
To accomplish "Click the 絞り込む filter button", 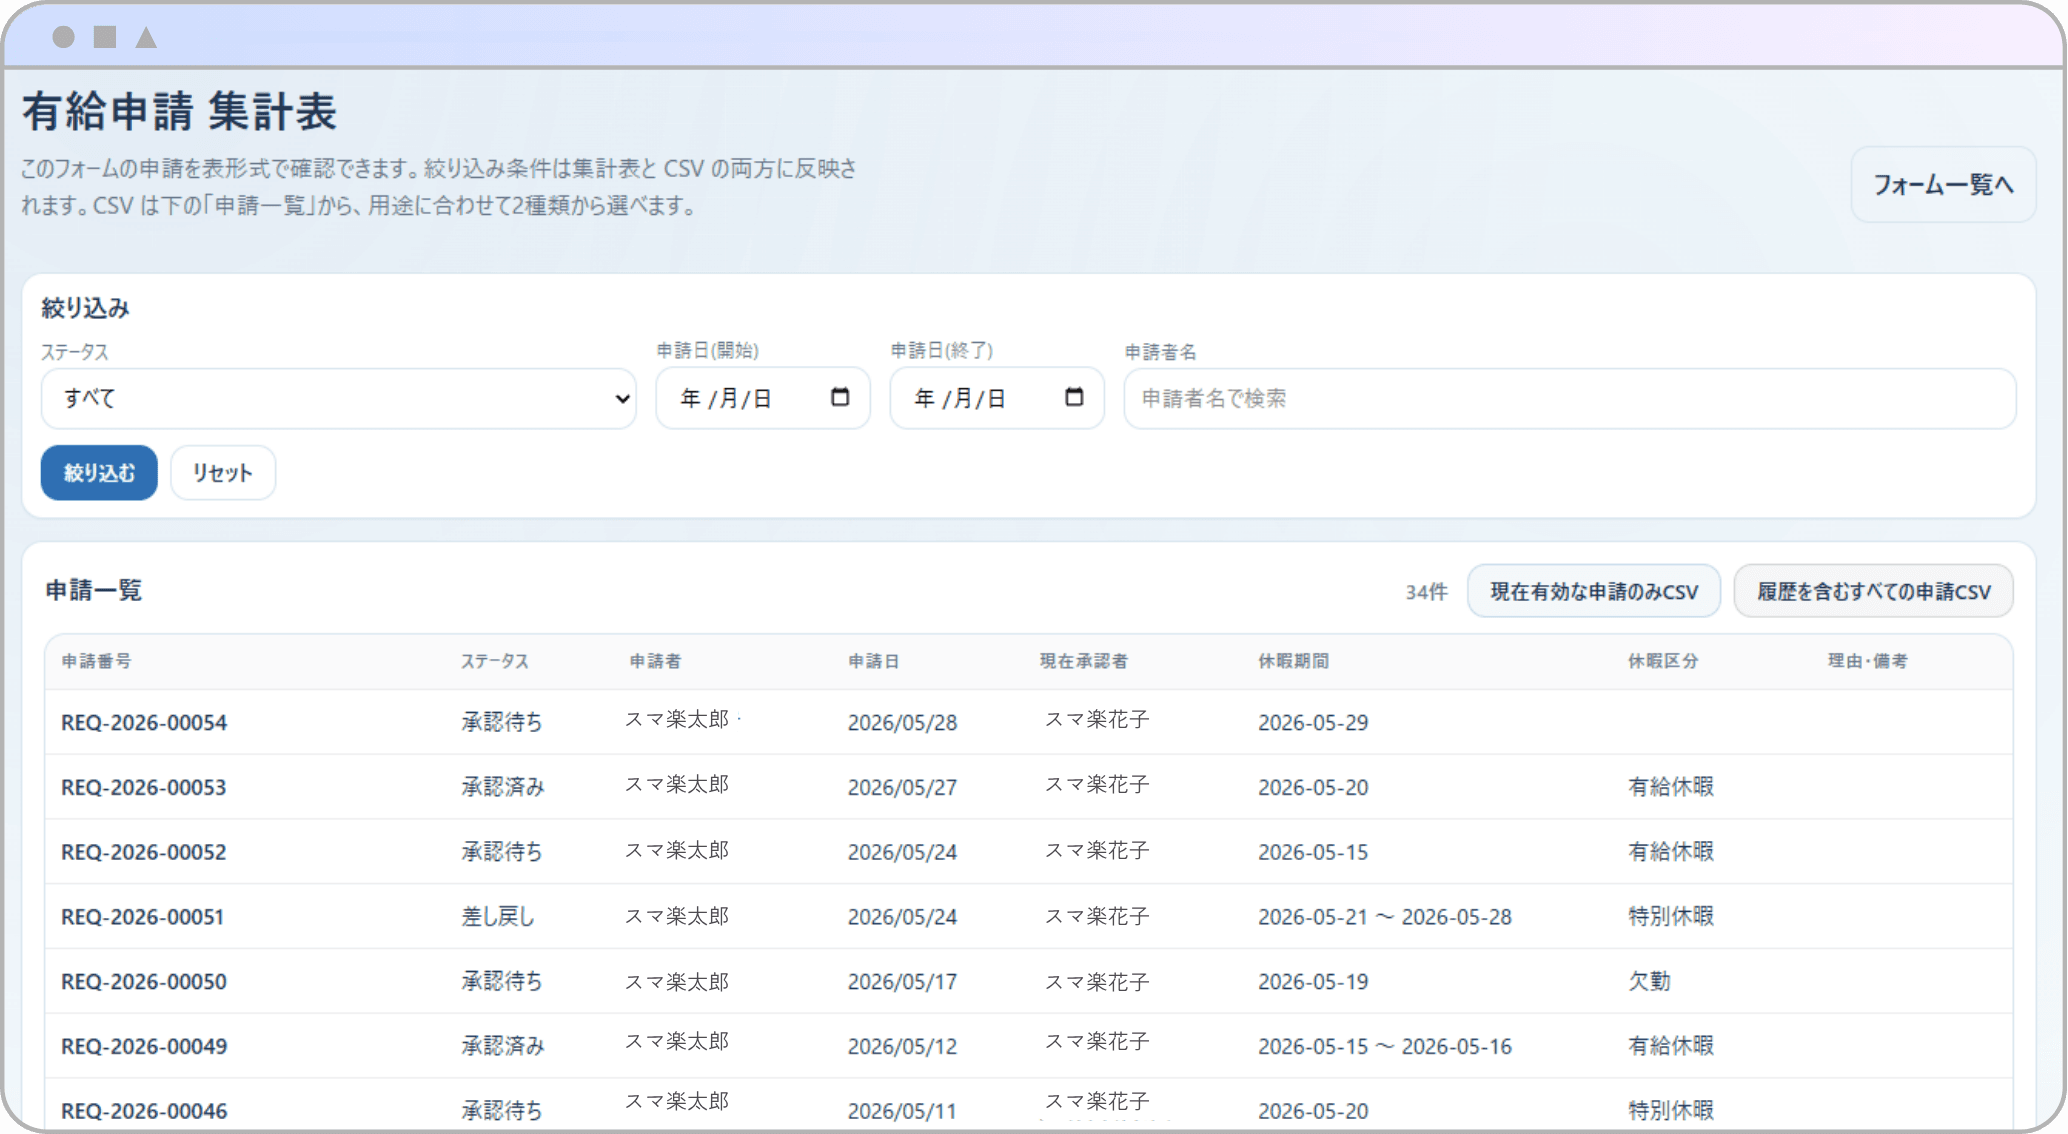I will [x=99, y=472].
